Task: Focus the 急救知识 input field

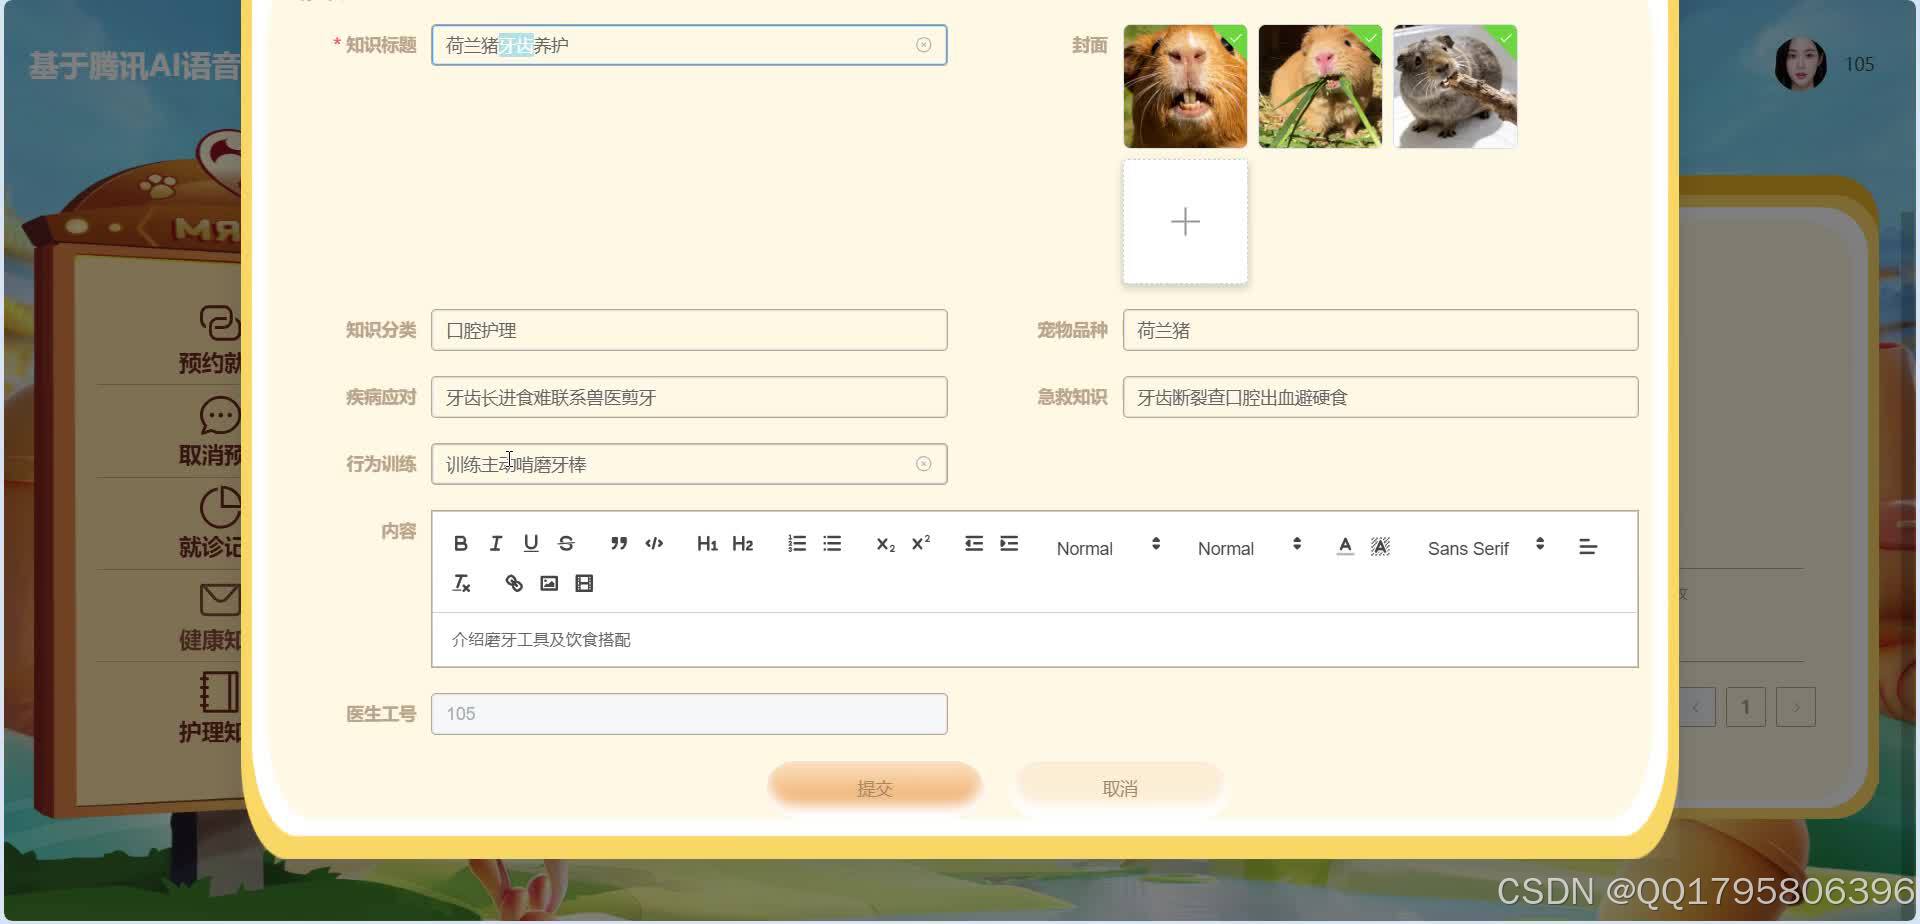Action: click(x=1380, y=397)
